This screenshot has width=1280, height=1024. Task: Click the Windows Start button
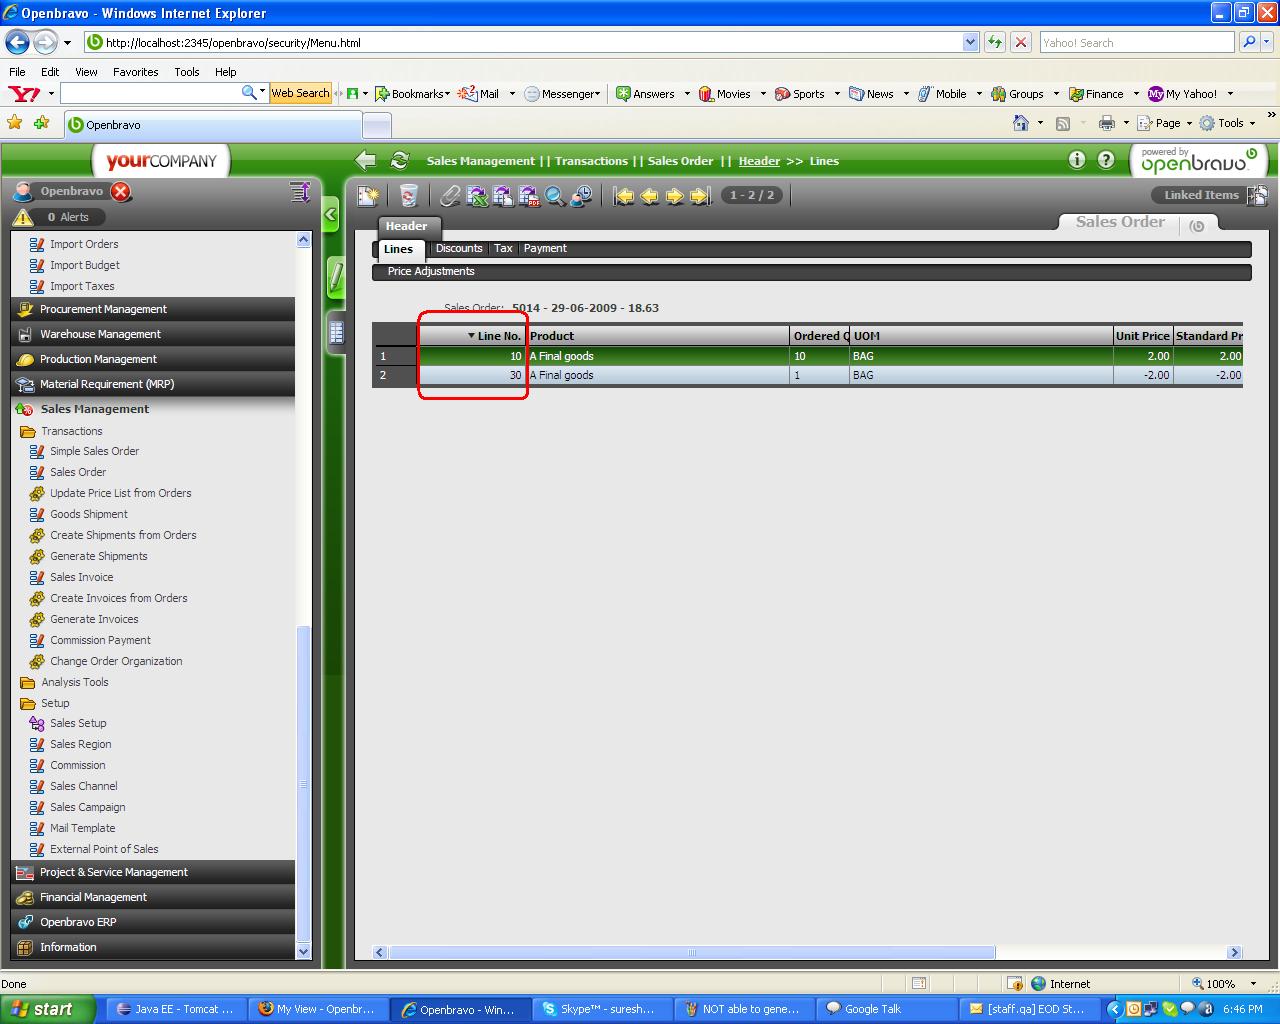pos(47,1009)
